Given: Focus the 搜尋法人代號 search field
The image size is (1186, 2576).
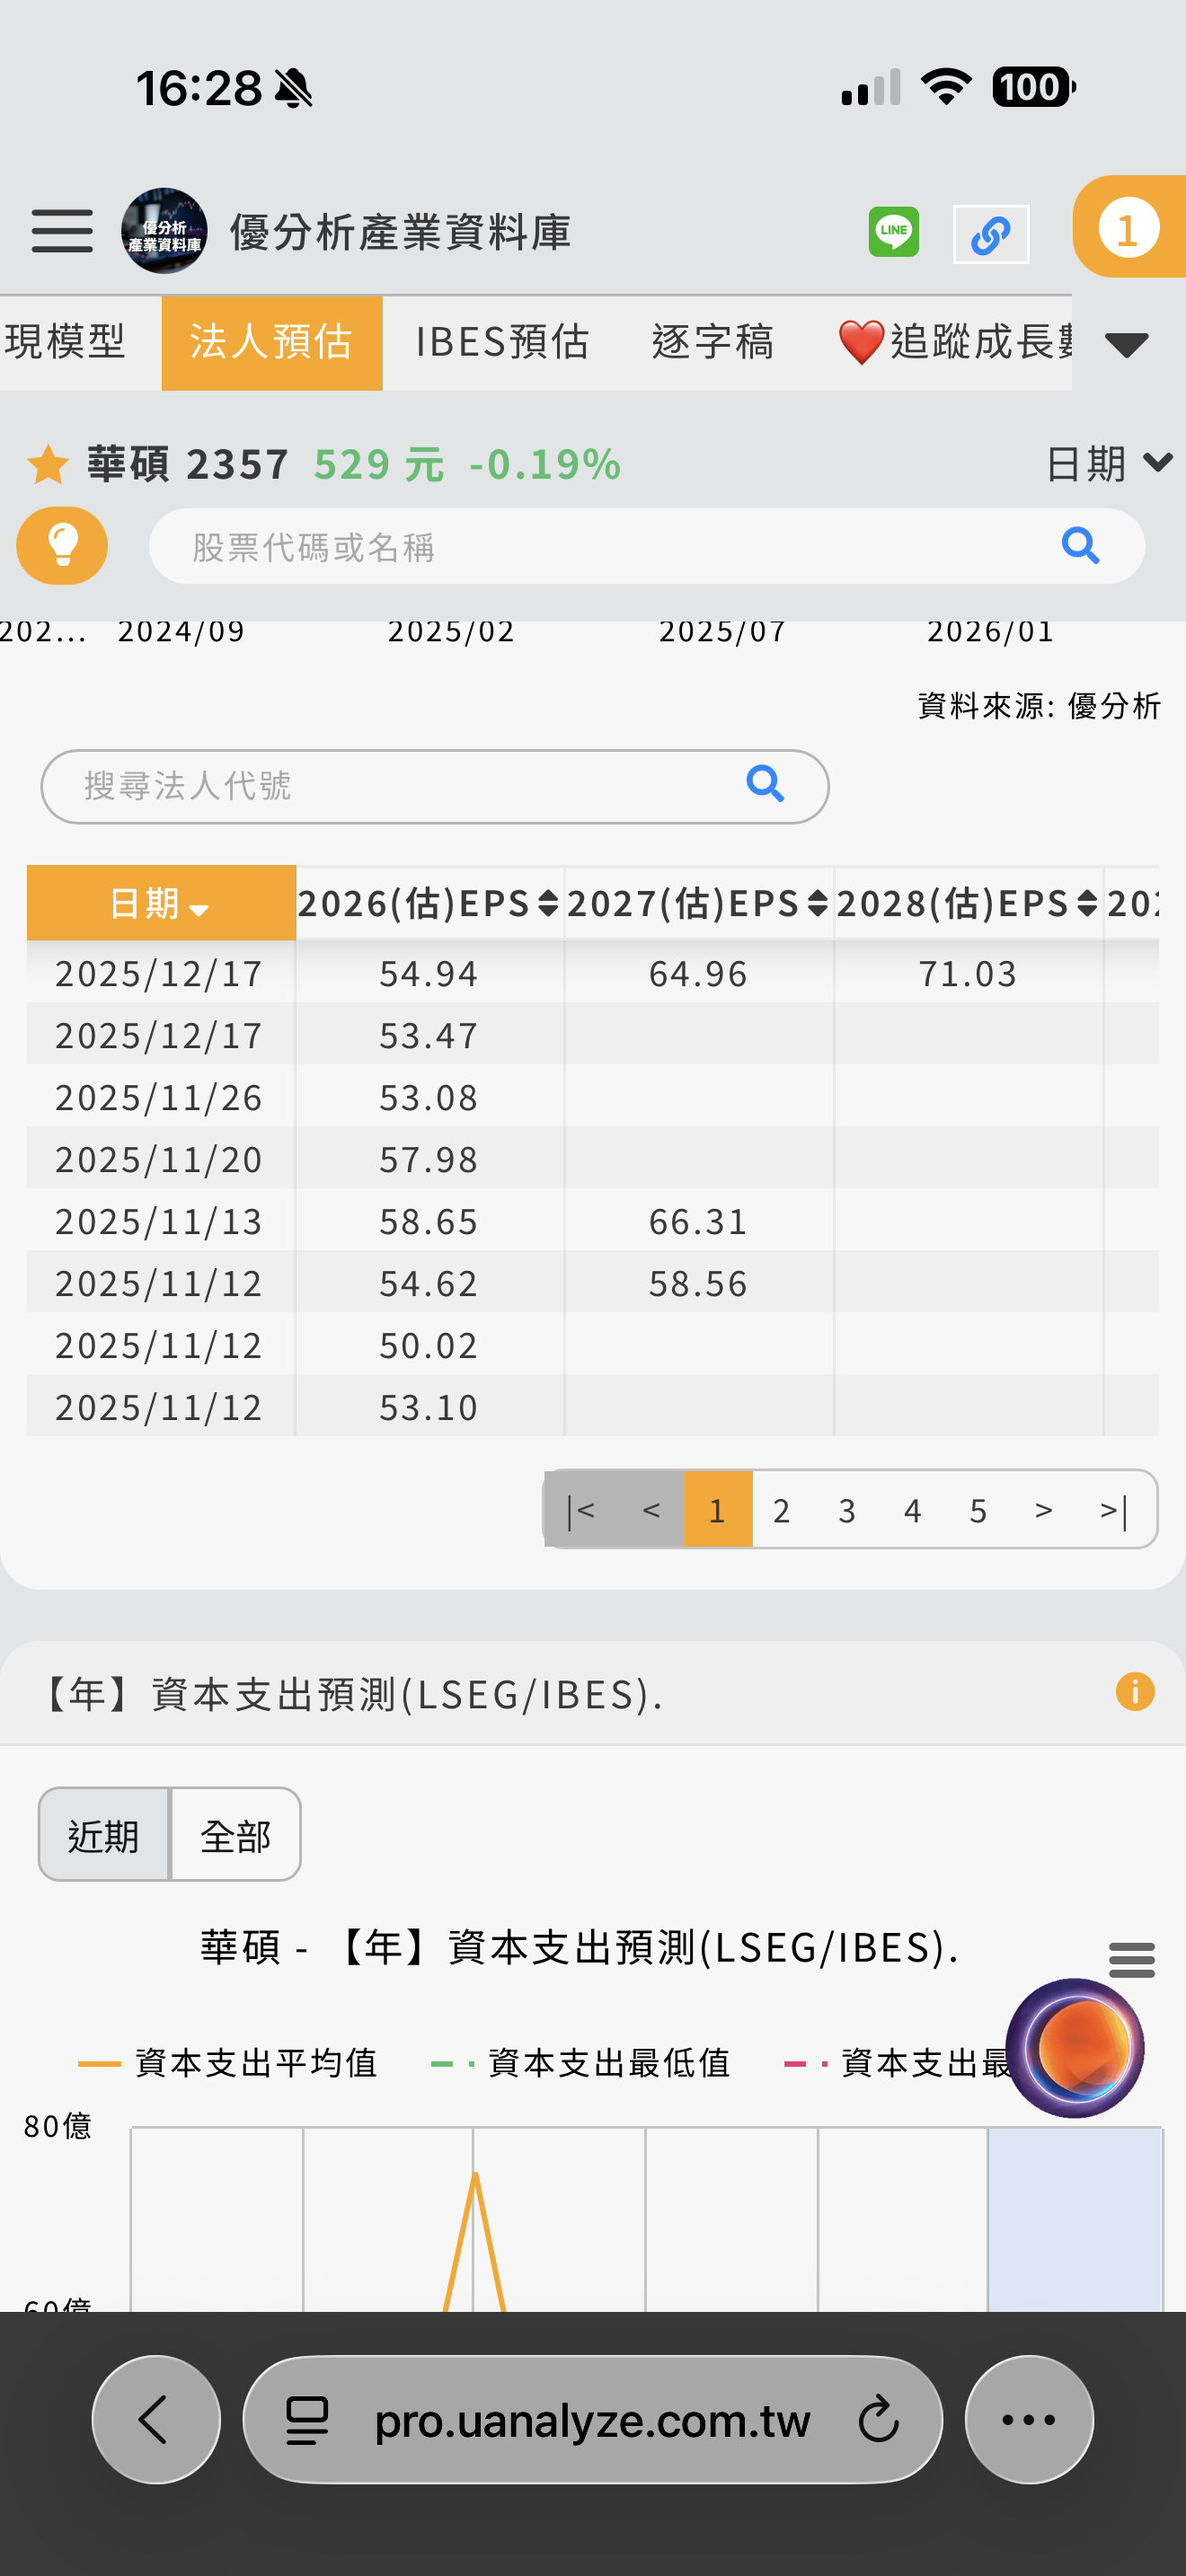Looking at the screenshot, I should coord(435,786).
